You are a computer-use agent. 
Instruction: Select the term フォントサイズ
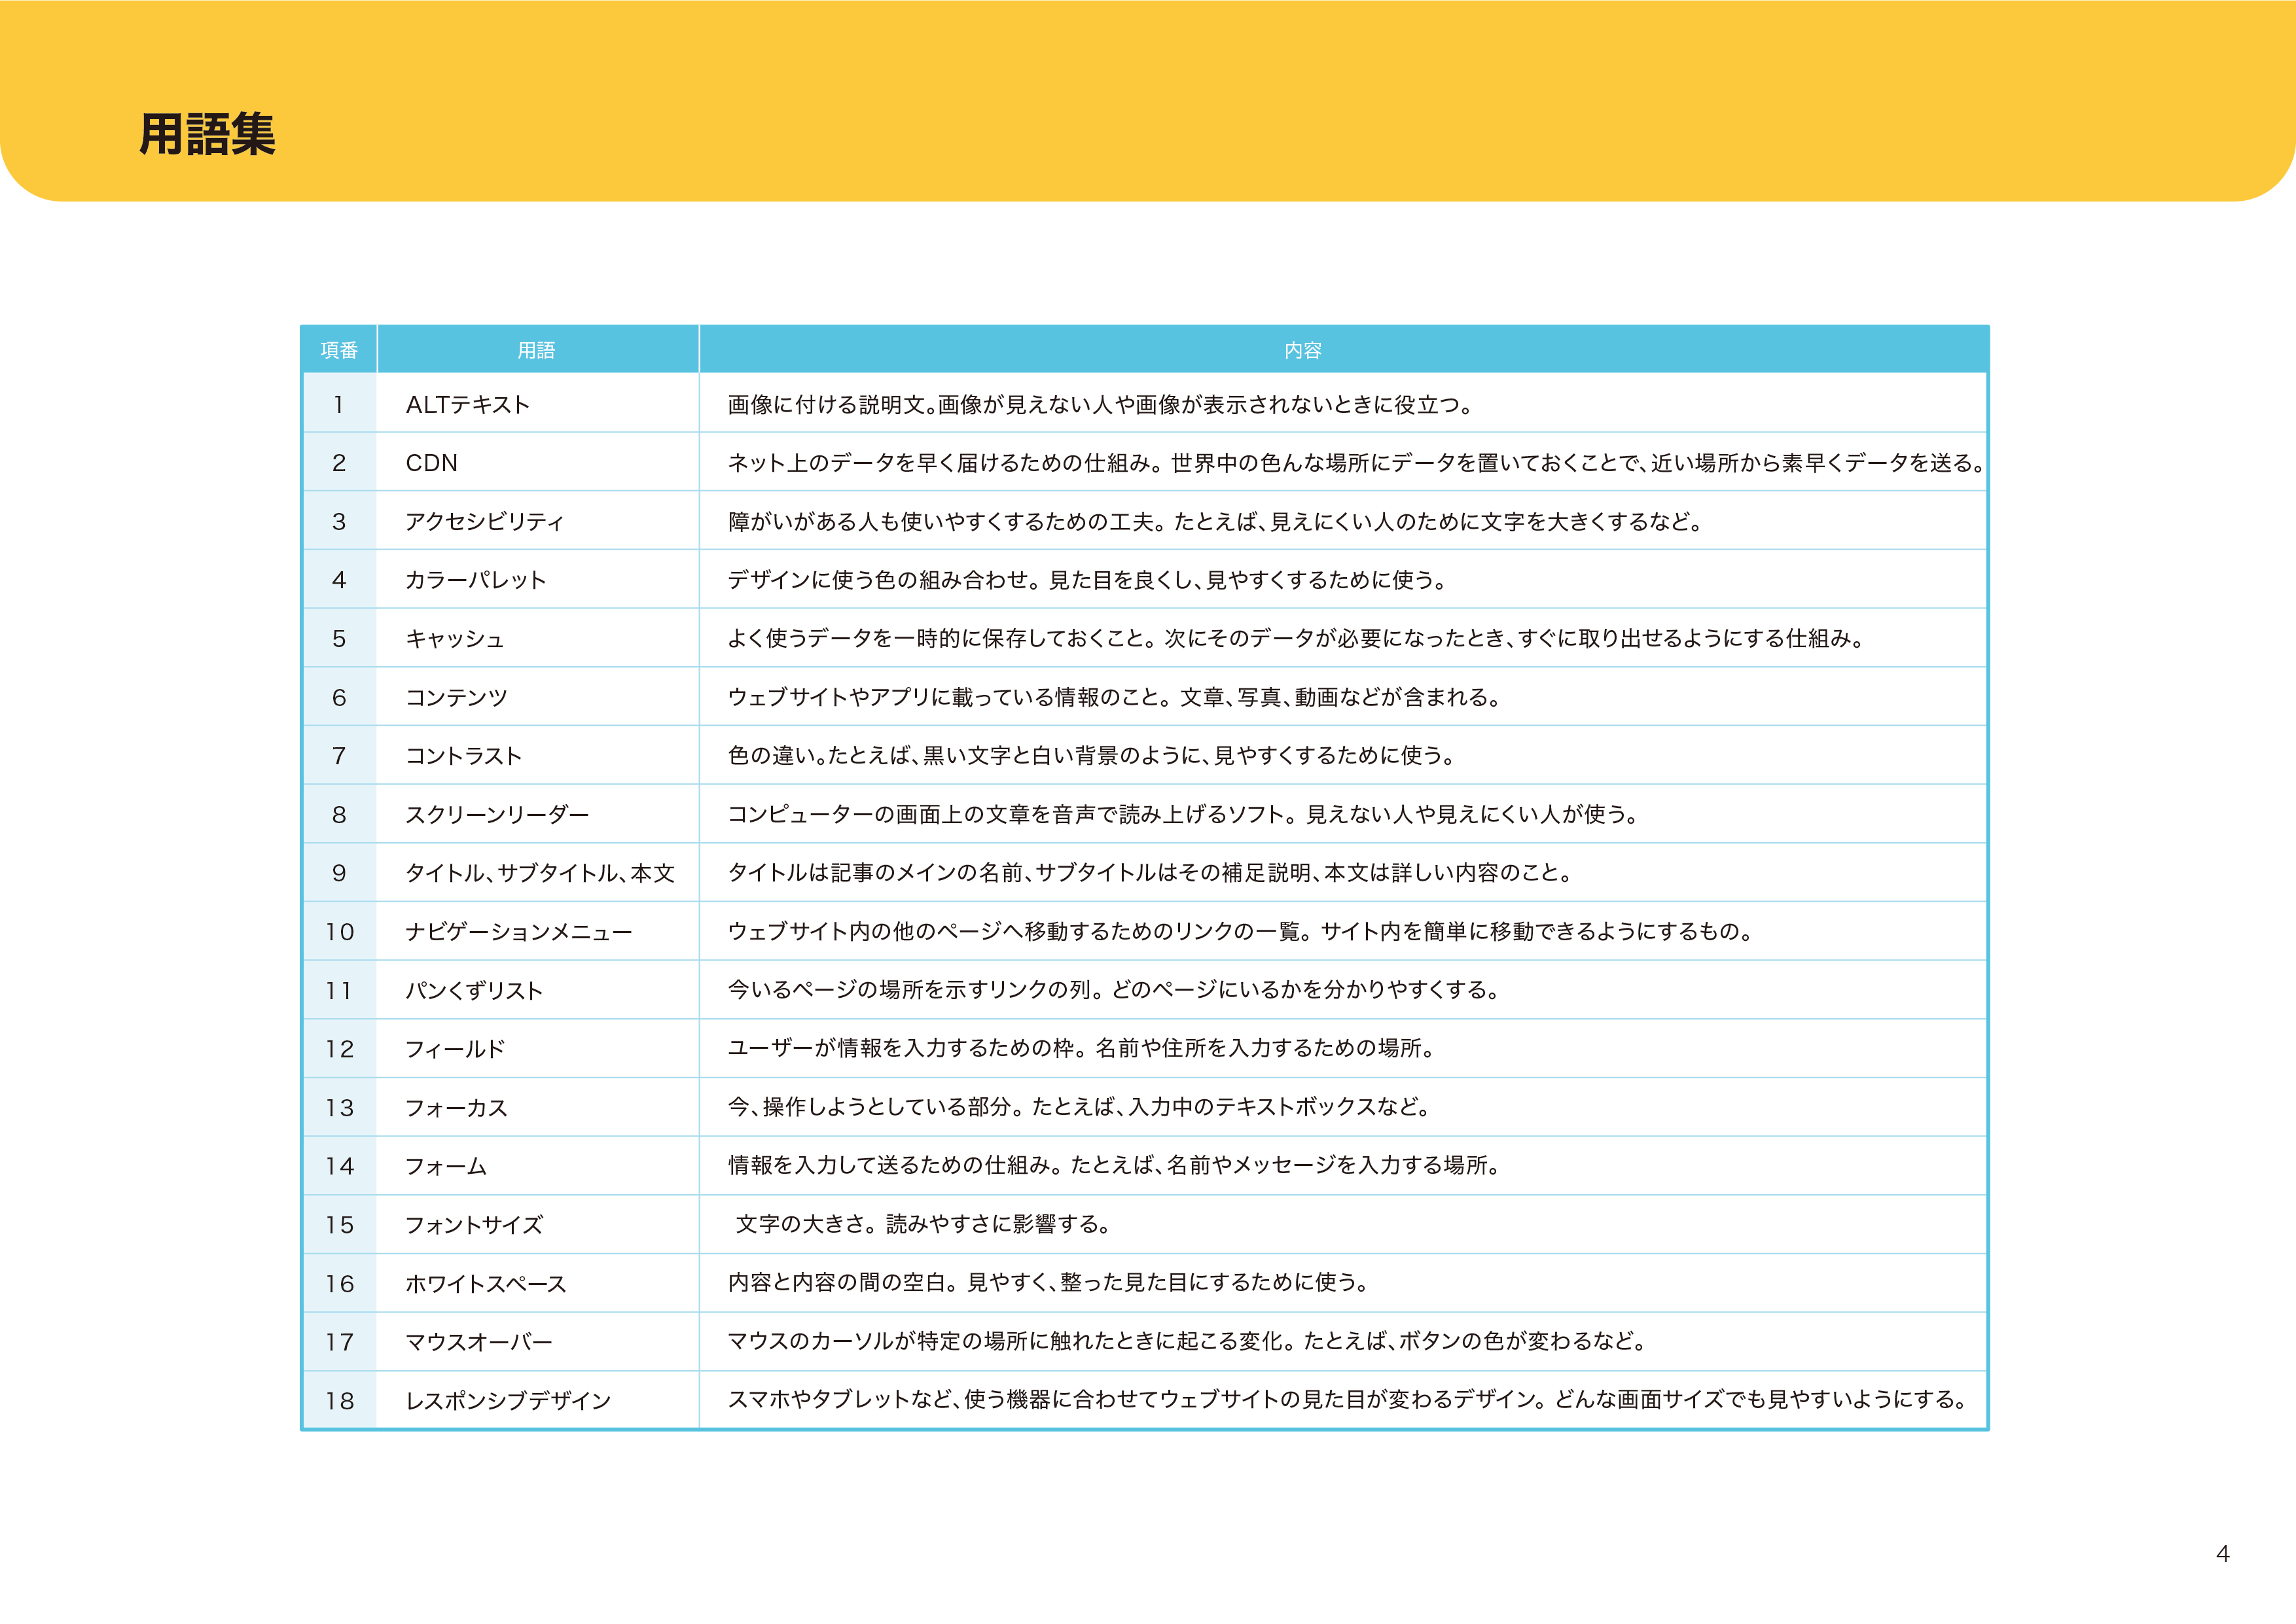pyautogui.click(x=474, y=1225)
